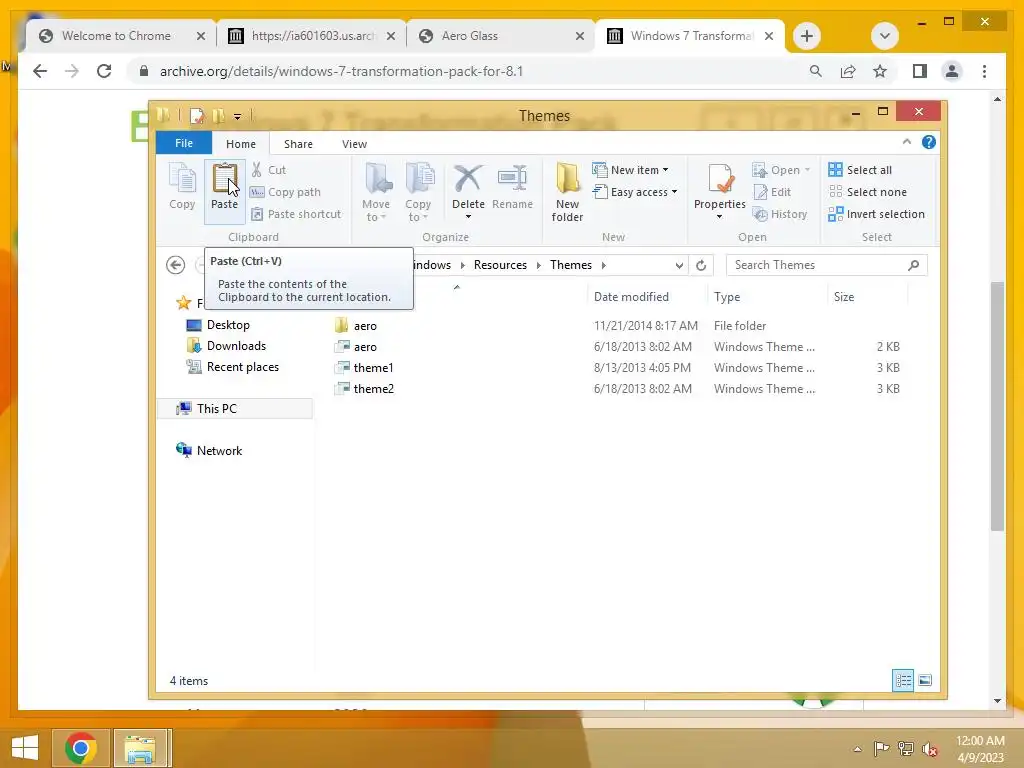Click Chrome back arrow button

click(x=40, y=71)
